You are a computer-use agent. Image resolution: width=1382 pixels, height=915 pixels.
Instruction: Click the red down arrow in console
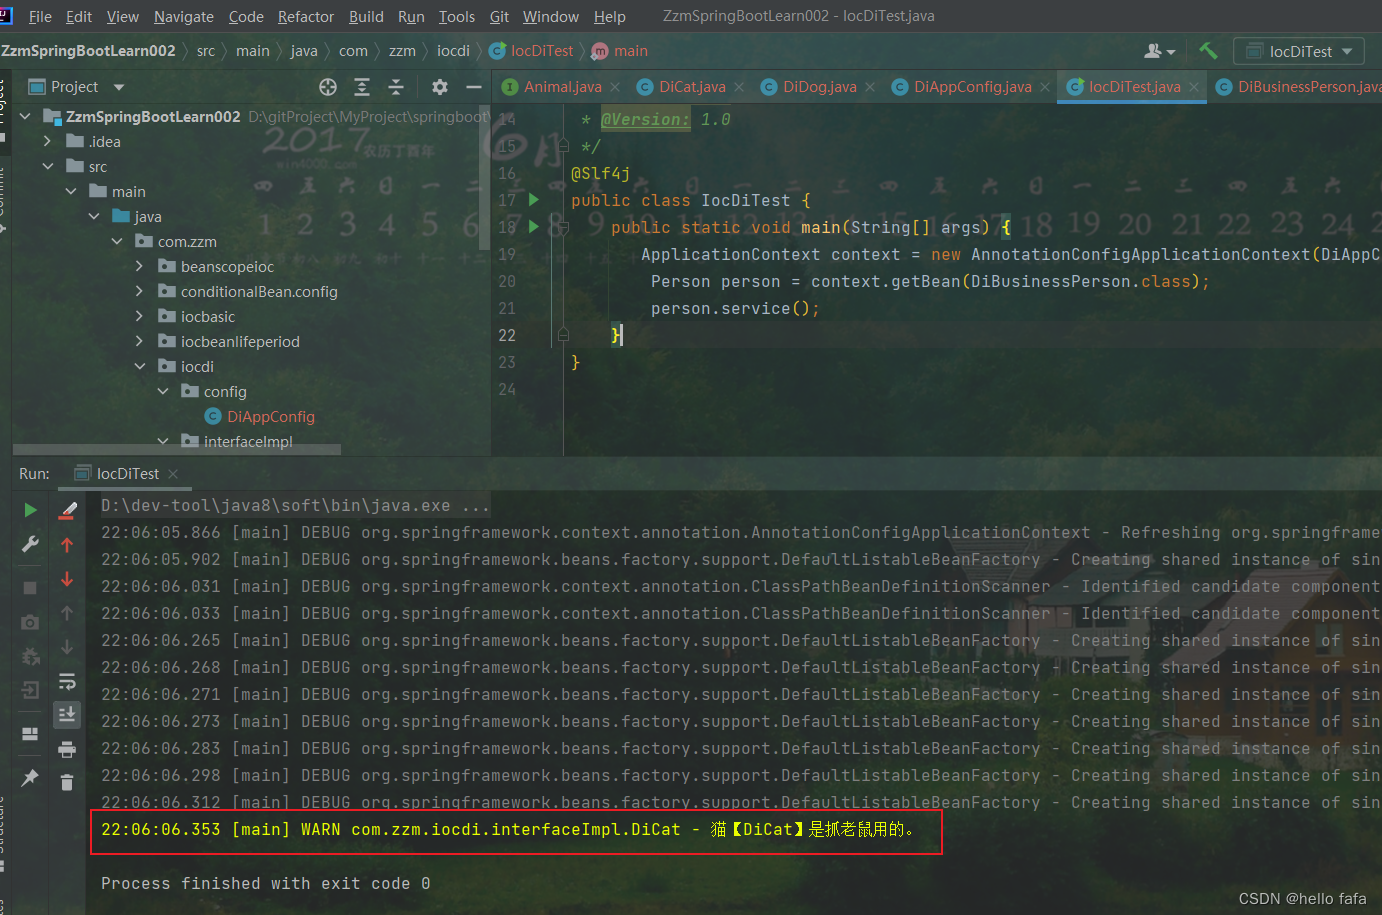coord(67,579)
